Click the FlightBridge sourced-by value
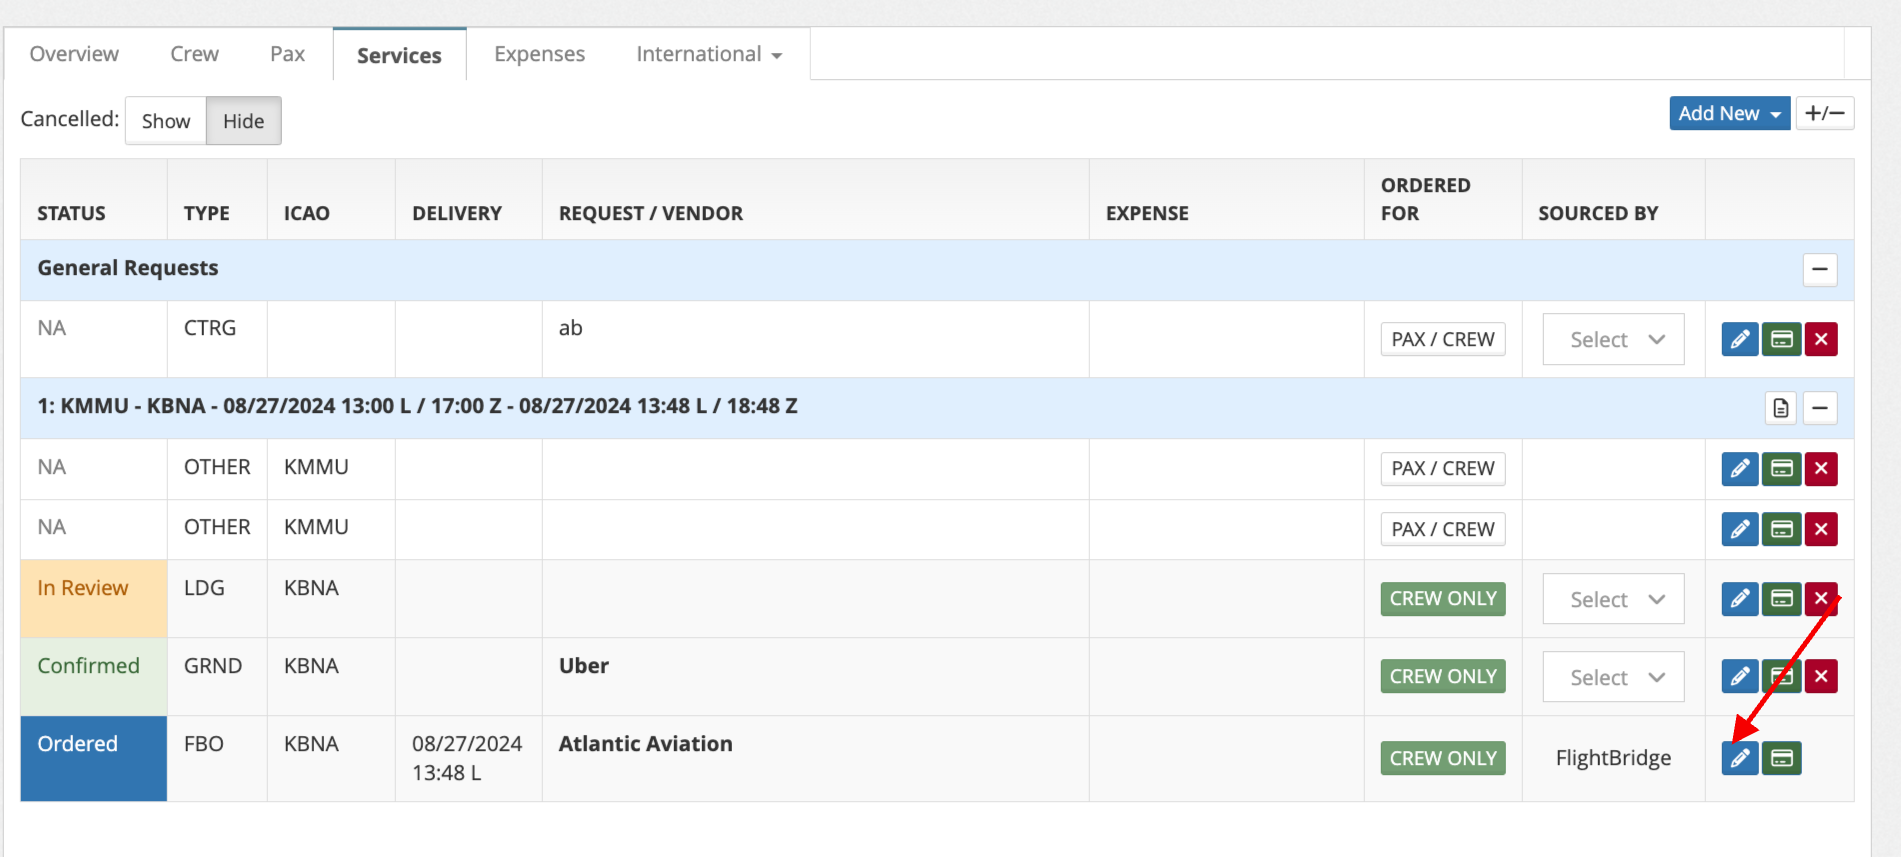Viewport: 1901px width, 857px height. 1613,758
